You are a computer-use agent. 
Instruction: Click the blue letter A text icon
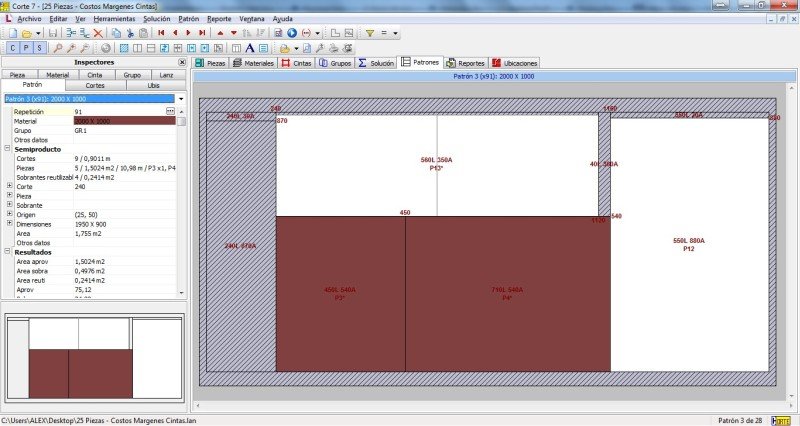tap(249, 48)
